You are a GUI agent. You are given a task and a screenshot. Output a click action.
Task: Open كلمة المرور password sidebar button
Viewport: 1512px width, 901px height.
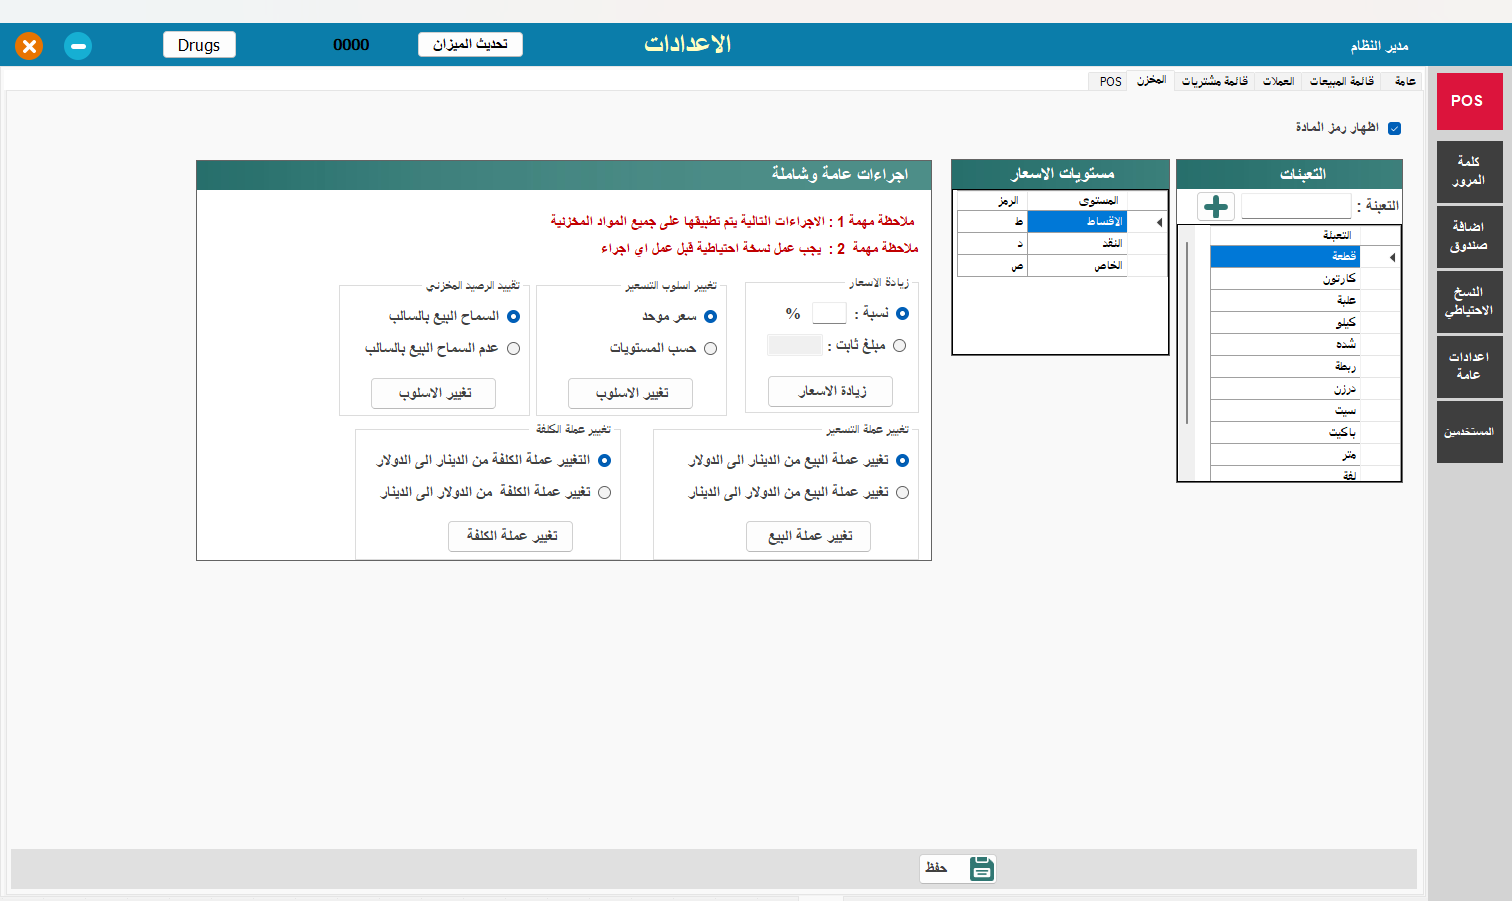tap(1470, 171)
